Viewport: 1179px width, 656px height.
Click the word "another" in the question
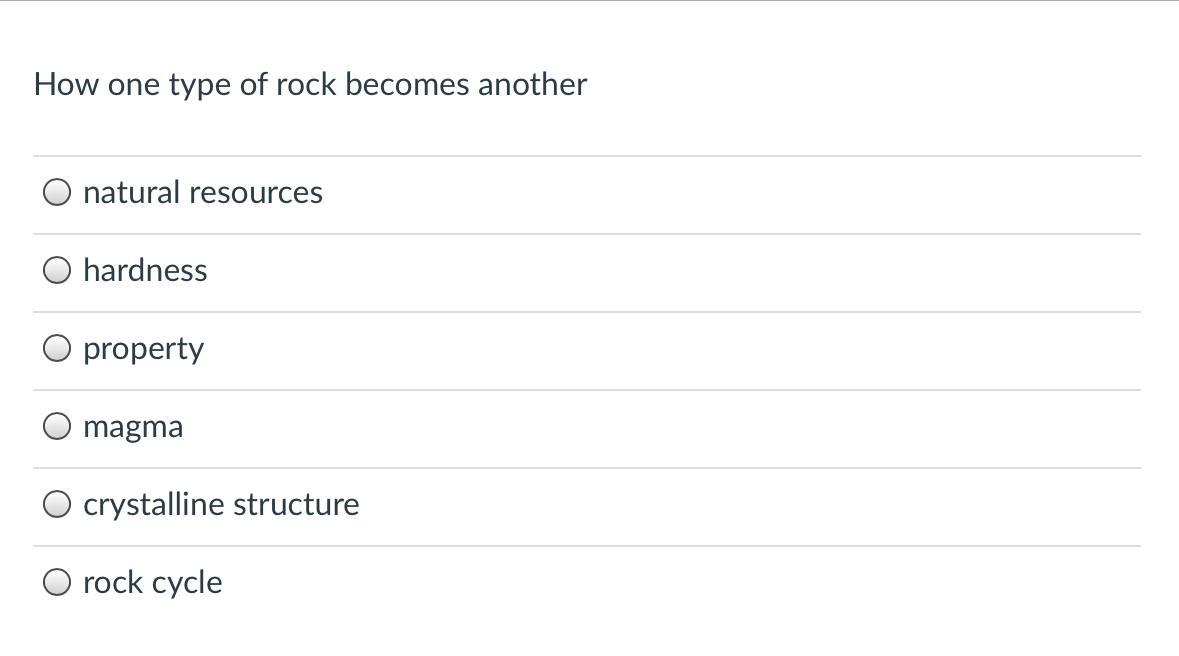click(532, 84)
